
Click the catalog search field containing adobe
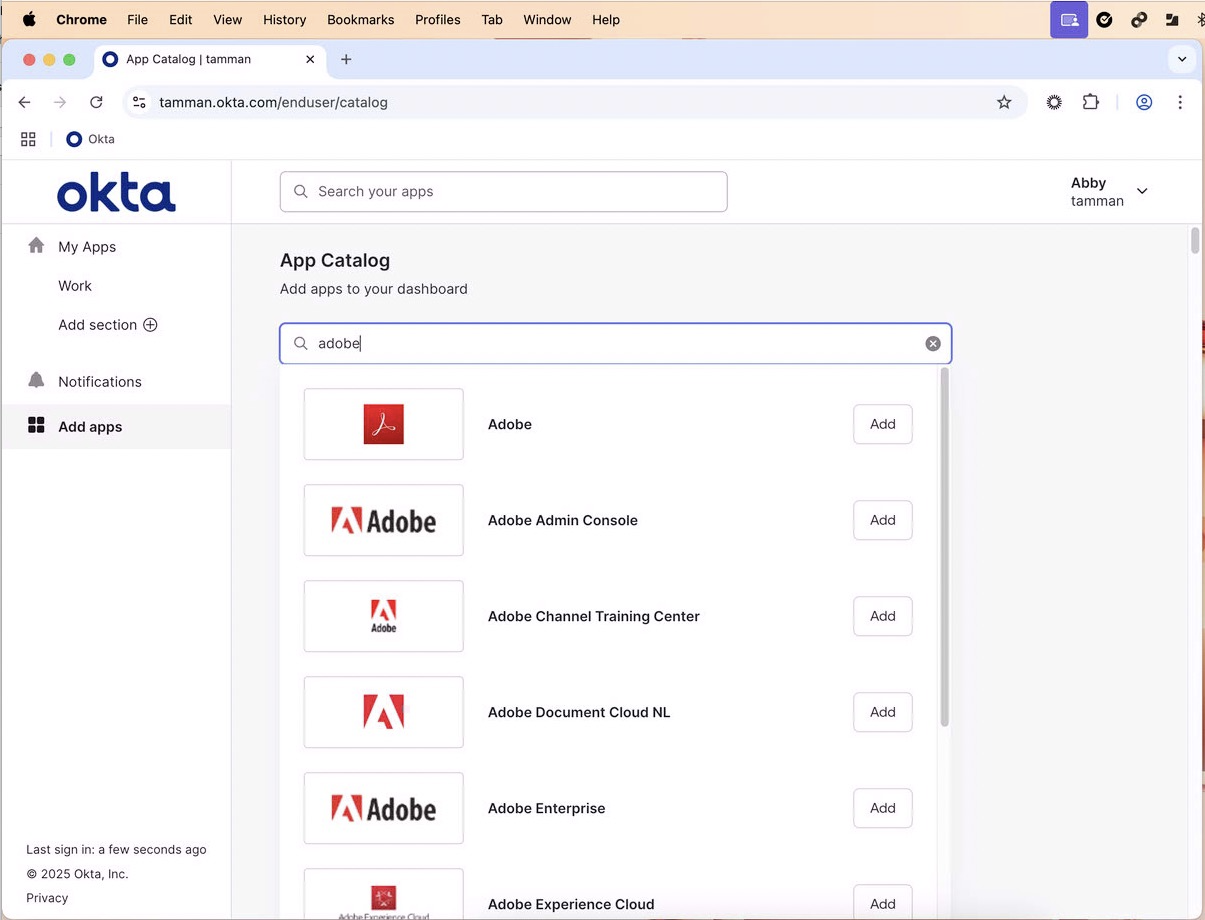615,343
